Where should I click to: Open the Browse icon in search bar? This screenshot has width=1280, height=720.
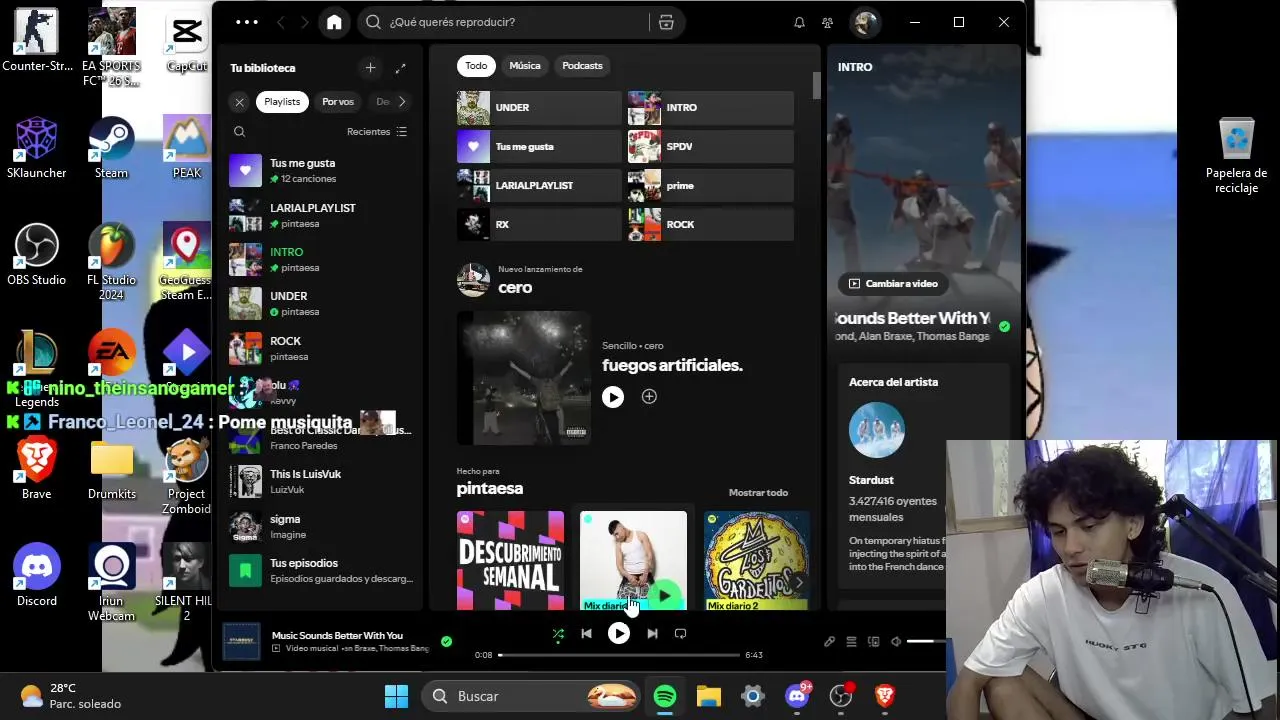pos(666,22)
